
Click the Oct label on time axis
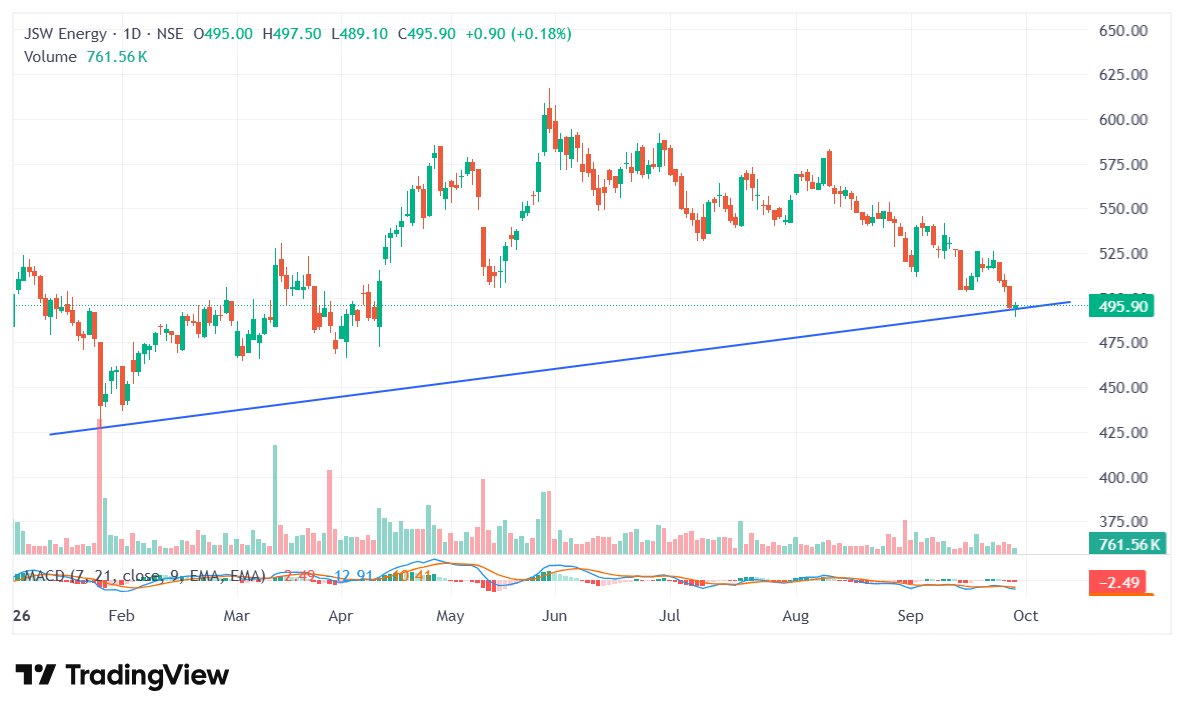pyautogui.click(x=1025, y=616)
